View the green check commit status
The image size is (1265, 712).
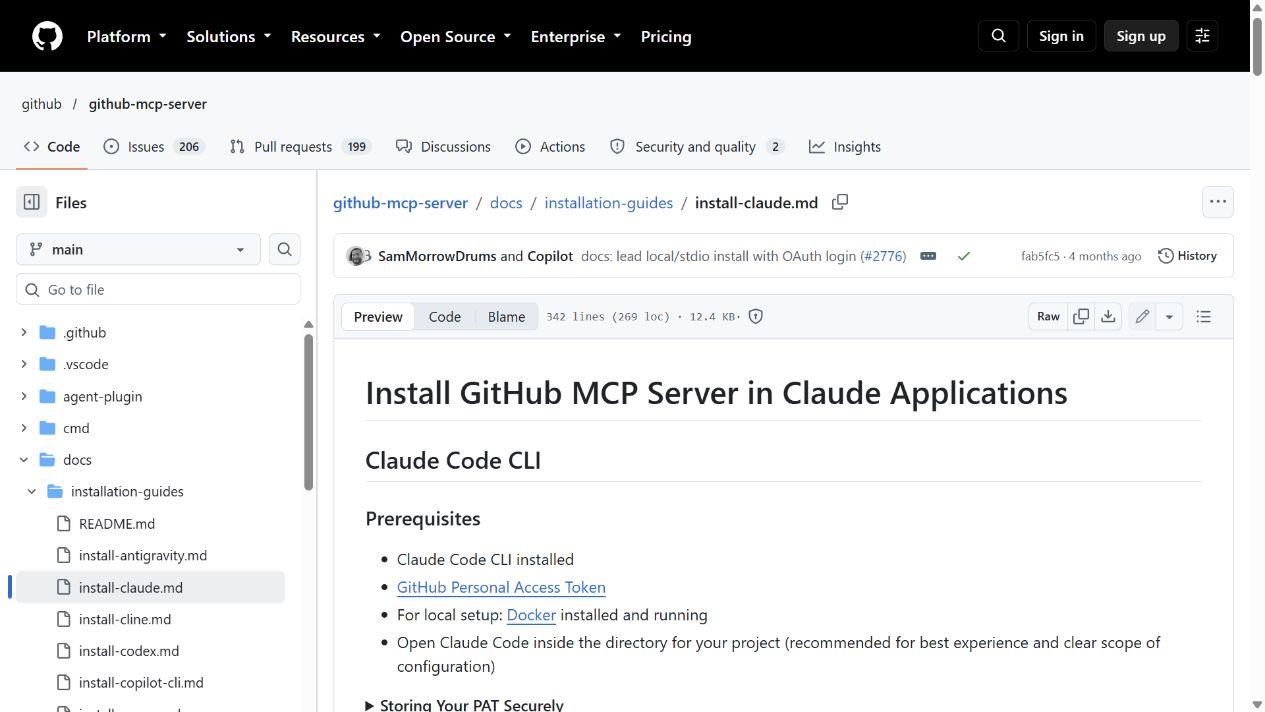[x=964, y=256]
